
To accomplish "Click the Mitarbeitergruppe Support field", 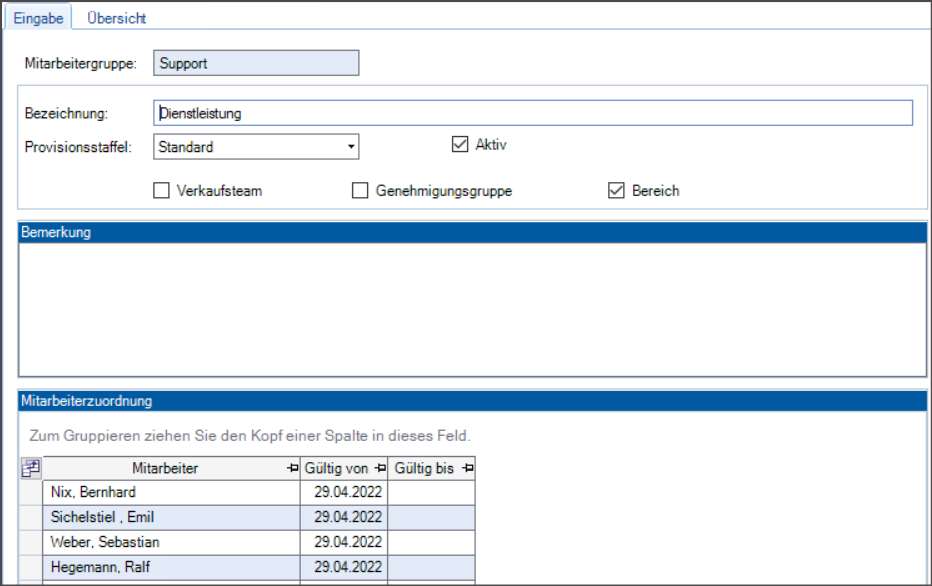I will pos(256,63).
